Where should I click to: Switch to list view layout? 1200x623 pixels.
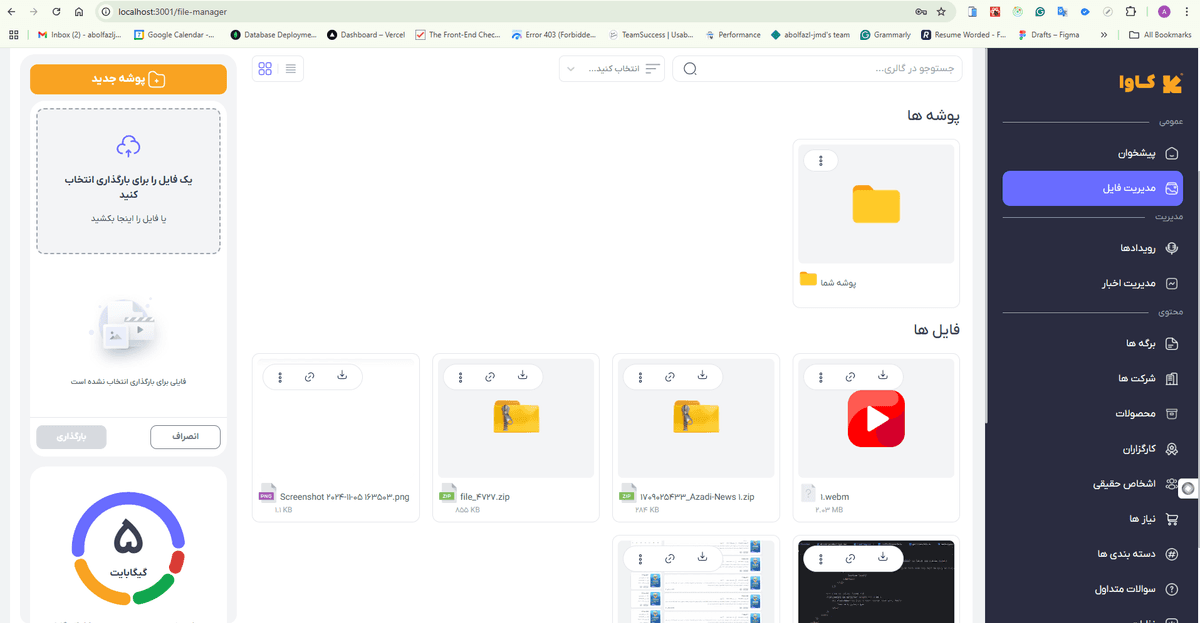point(291,69)
